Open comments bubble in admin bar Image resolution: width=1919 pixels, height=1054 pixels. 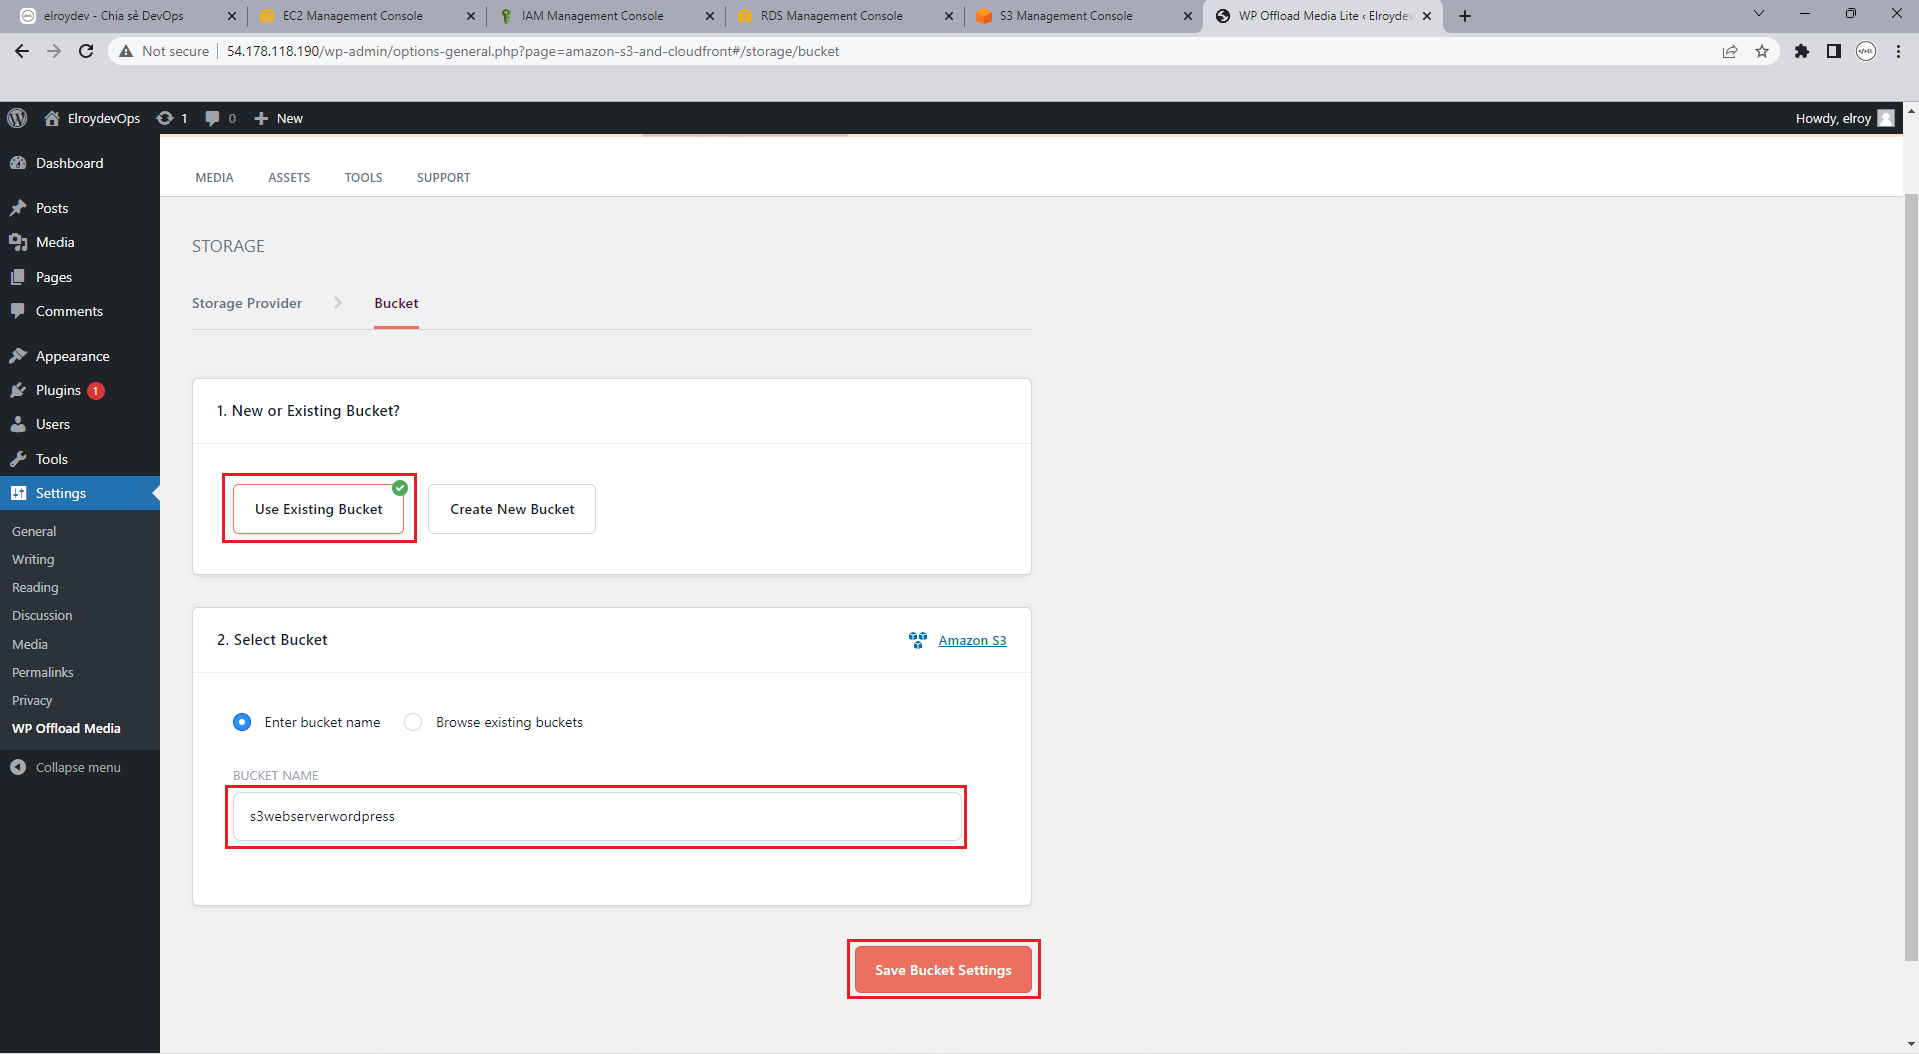coord(212,118)
